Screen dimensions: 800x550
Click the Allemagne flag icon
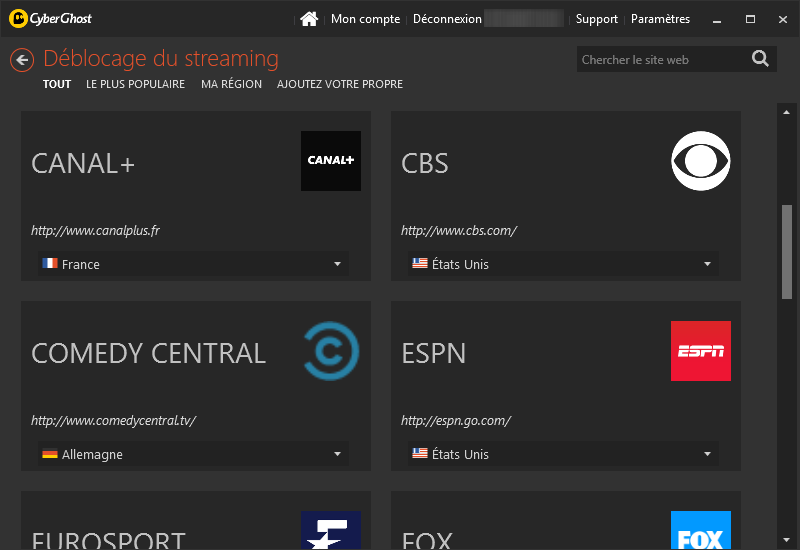coord(49,454)
